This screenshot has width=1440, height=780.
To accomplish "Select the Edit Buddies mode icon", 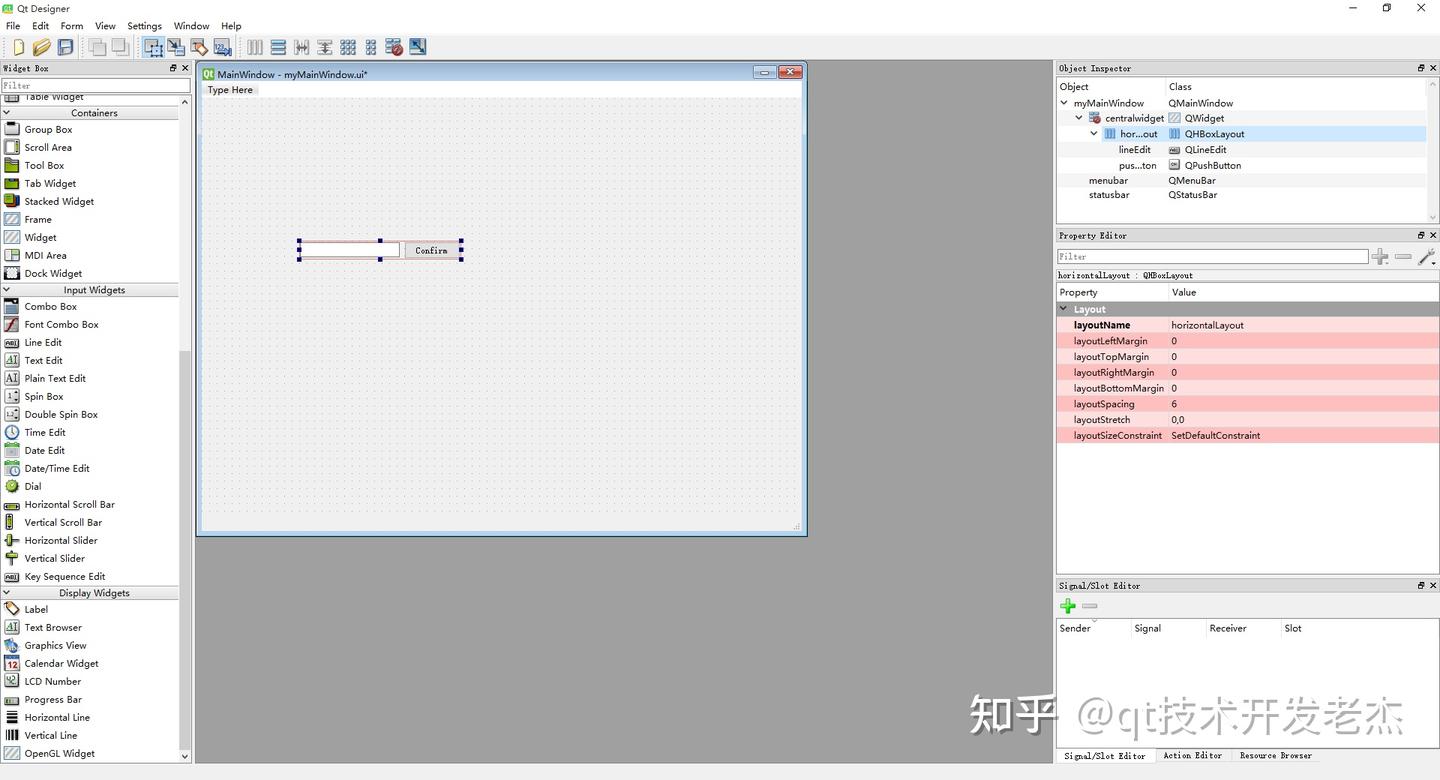I will click(x=199, y=46).
